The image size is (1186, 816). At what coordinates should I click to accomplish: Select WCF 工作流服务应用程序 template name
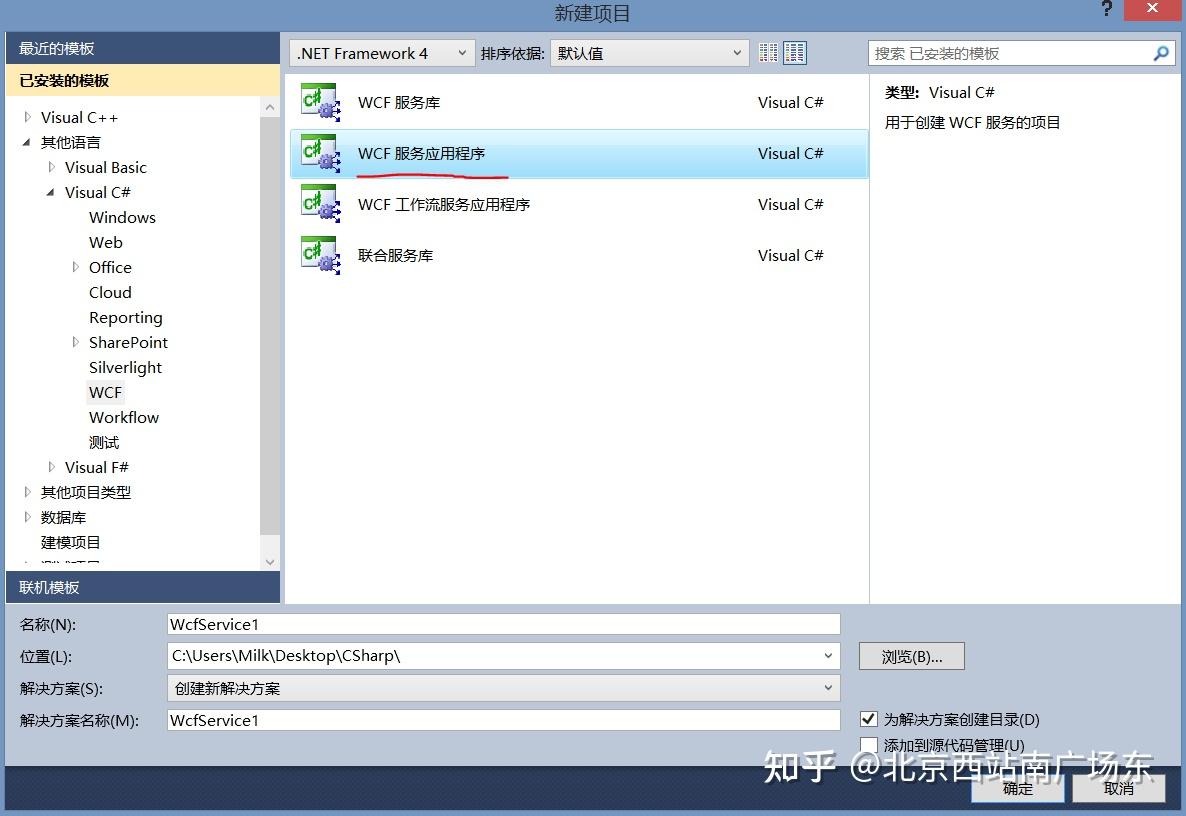(444, 204)
